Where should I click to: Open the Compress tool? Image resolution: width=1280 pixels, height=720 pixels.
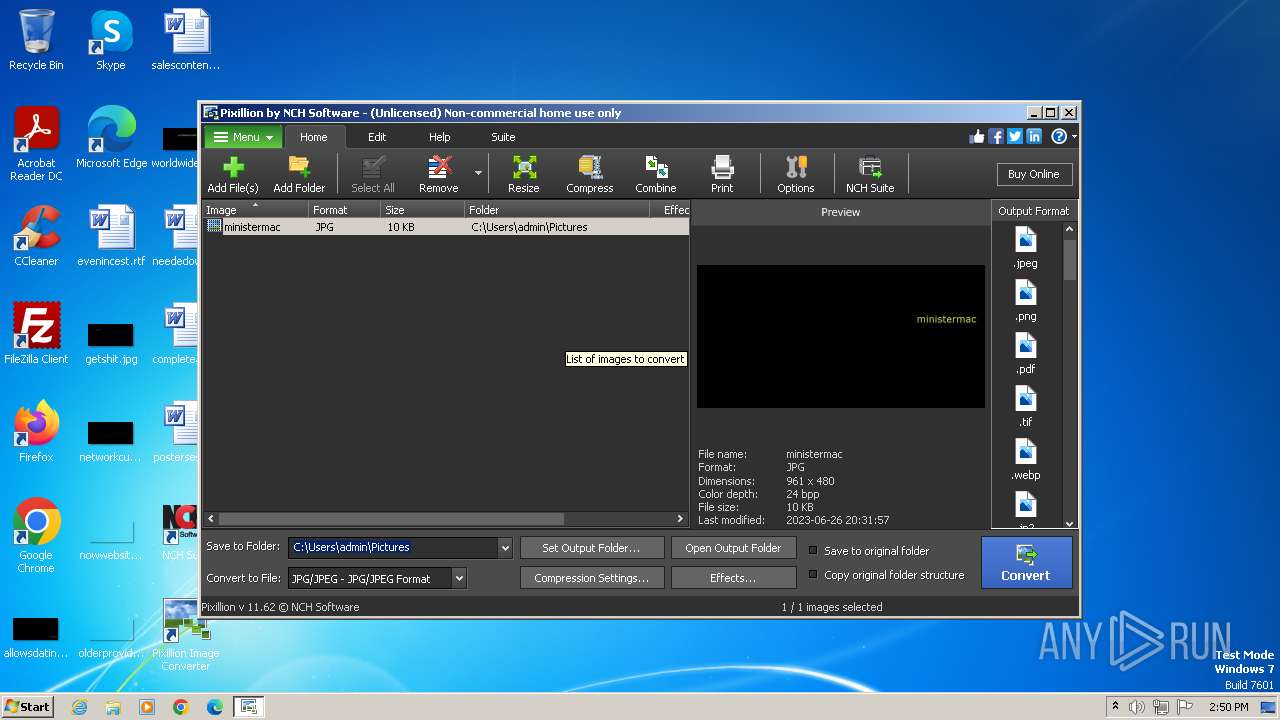pyautogui.click(x=590, y=174)
